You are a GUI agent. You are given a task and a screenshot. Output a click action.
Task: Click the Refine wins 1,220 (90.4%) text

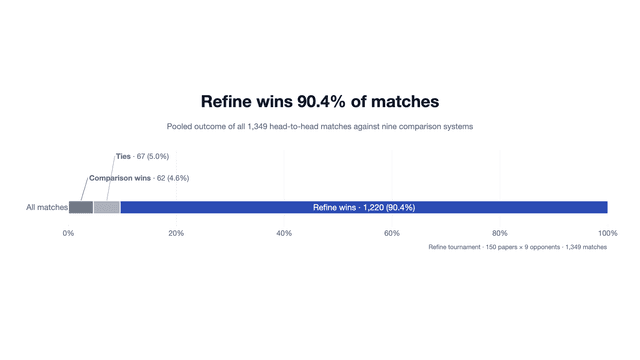pyautogui.click(x=364, y=207)
